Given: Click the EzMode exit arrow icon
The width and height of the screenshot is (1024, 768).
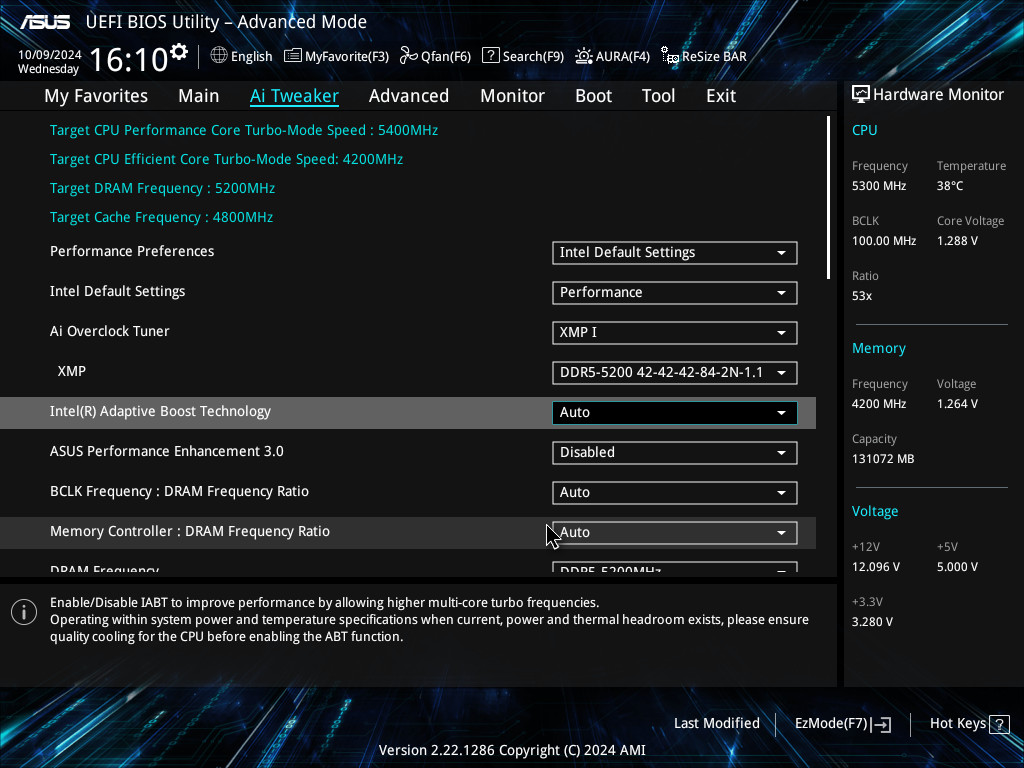Looking at the screenshot, I should click(x=881, y=724).
